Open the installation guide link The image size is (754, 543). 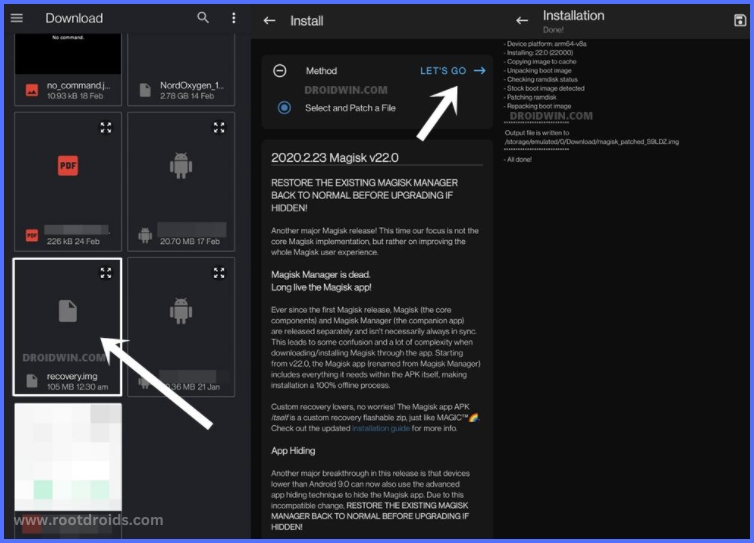tap(381, 428)
